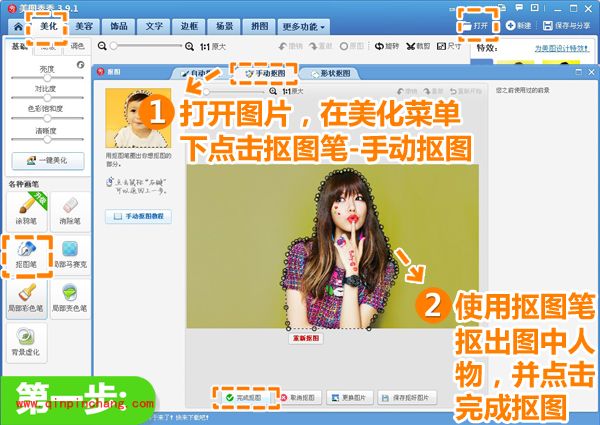Adjust the 色彩饱和度 slider

pos(47,118)
